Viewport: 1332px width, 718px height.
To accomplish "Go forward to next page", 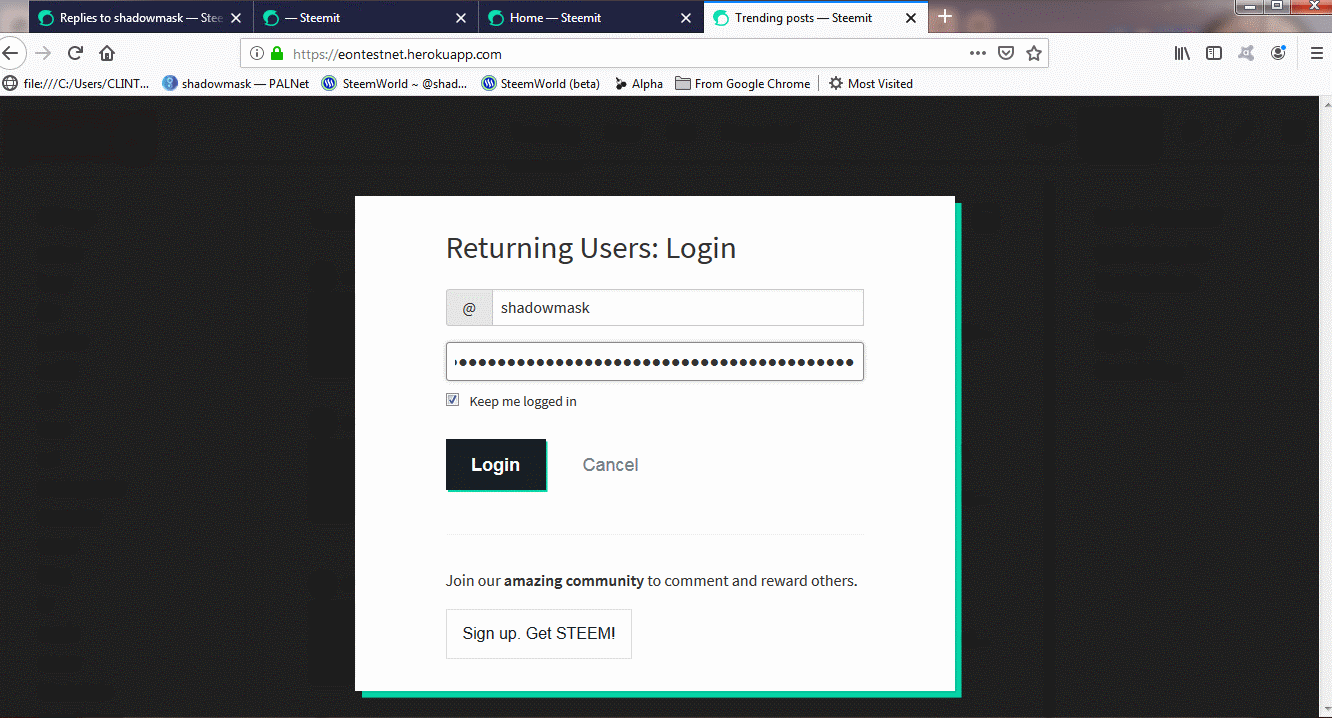I will 43,54.
